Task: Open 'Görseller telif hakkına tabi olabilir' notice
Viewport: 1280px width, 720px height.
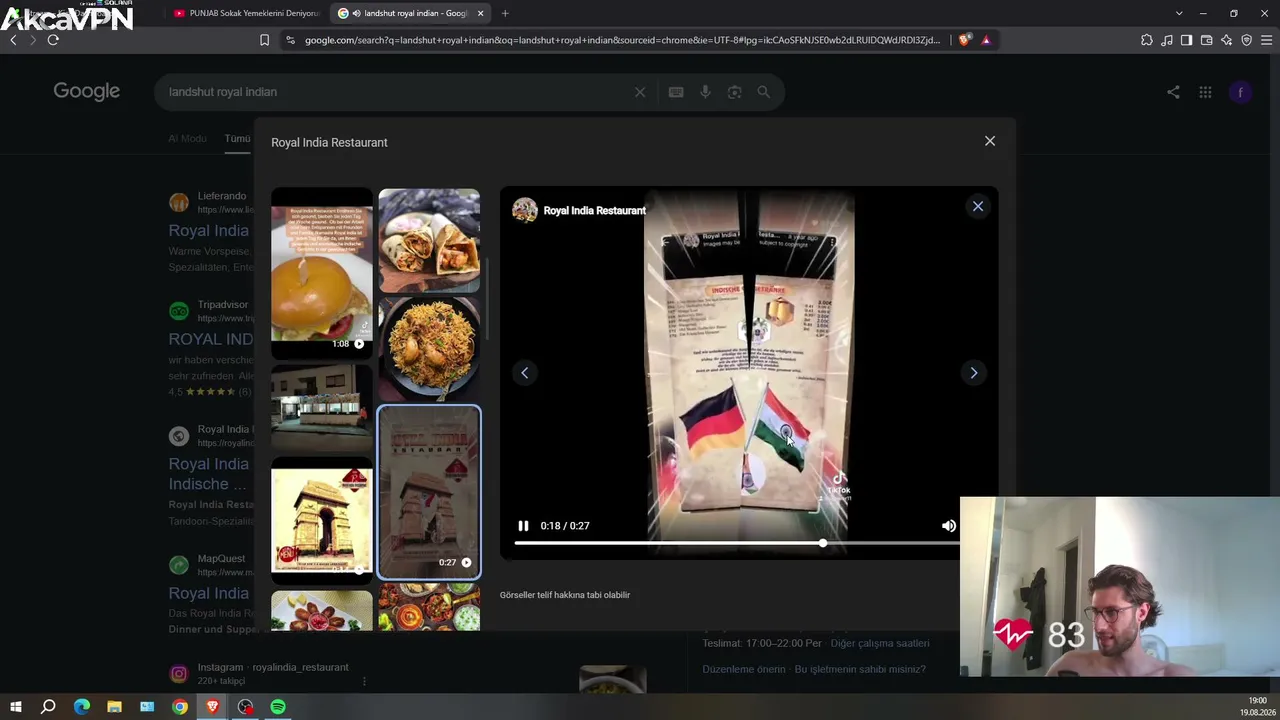Action: pos(565,595)
